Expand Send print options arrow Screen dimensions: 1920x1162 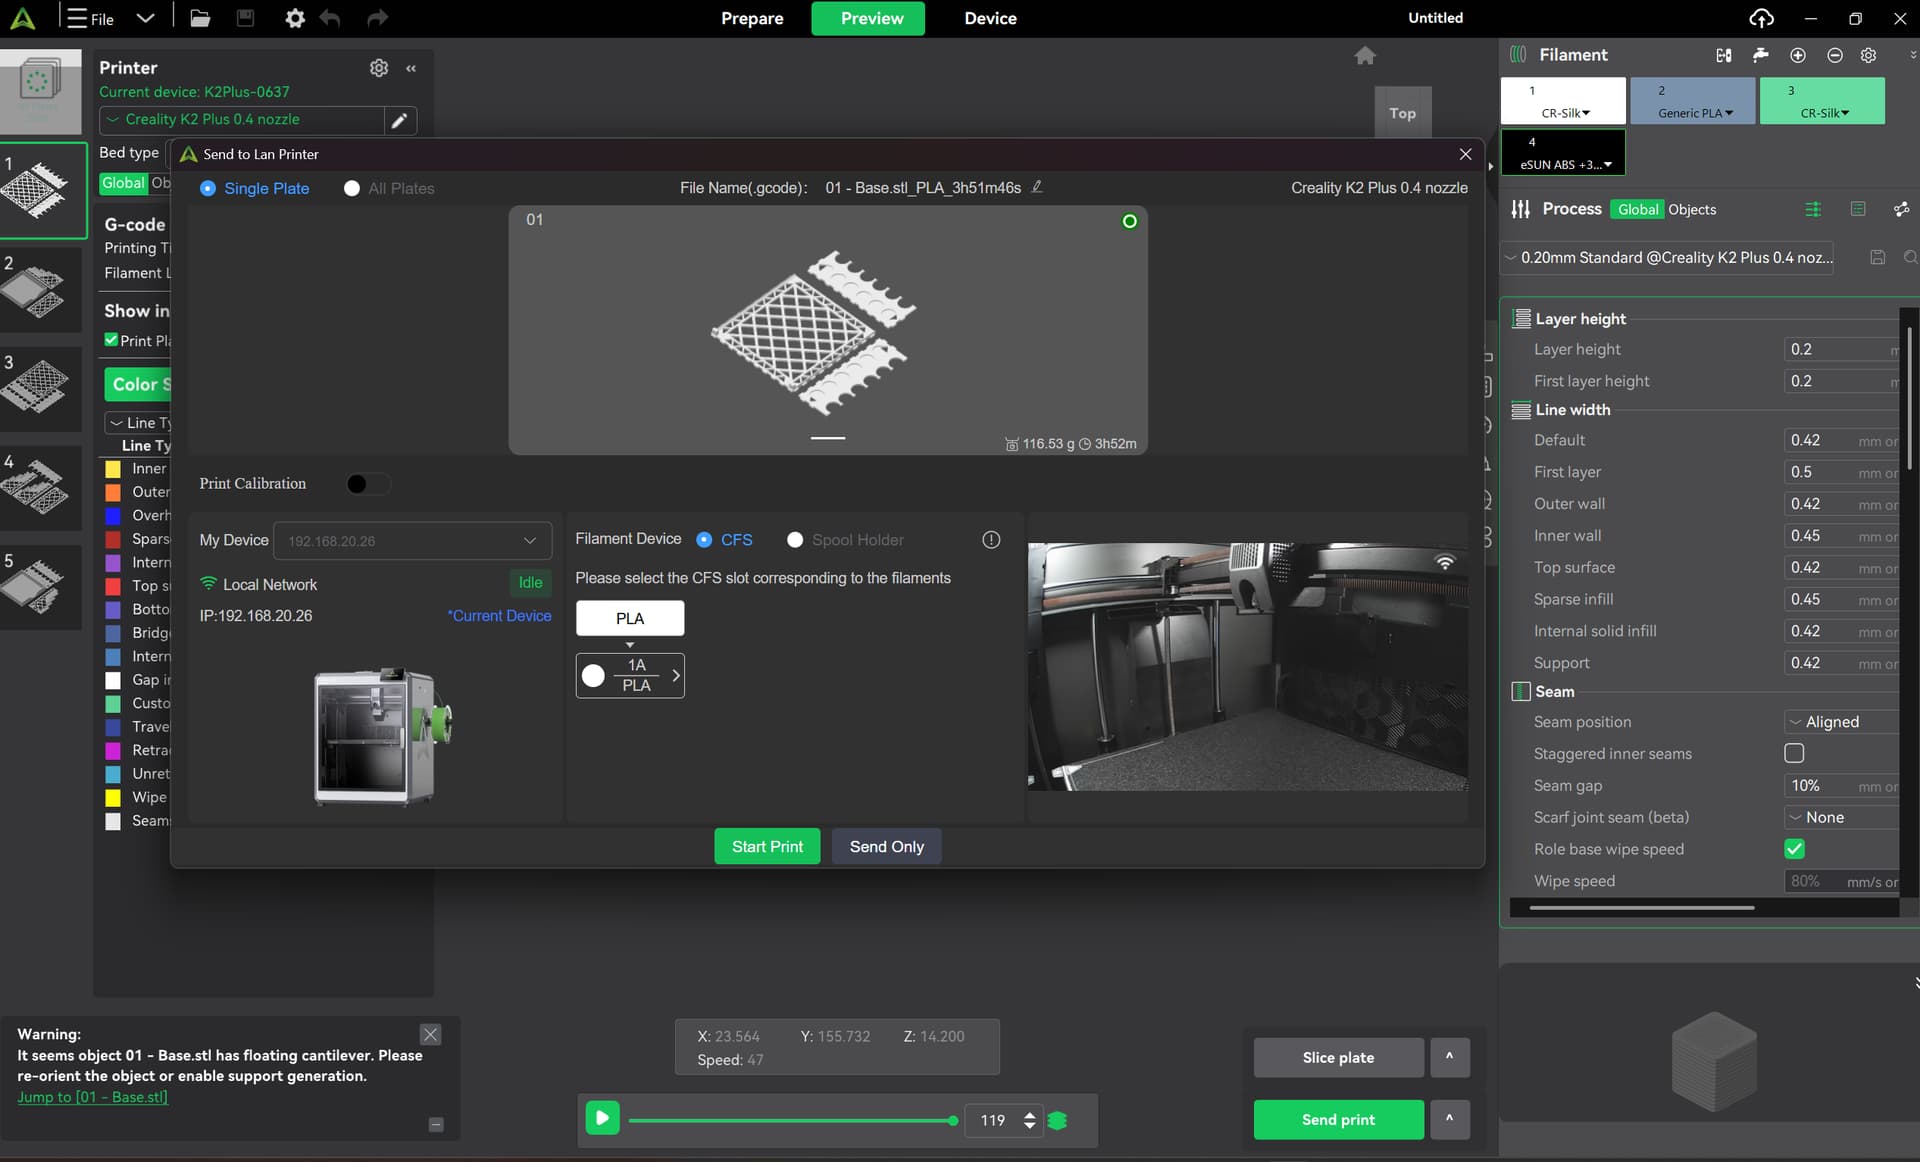pos(1449,1119)
